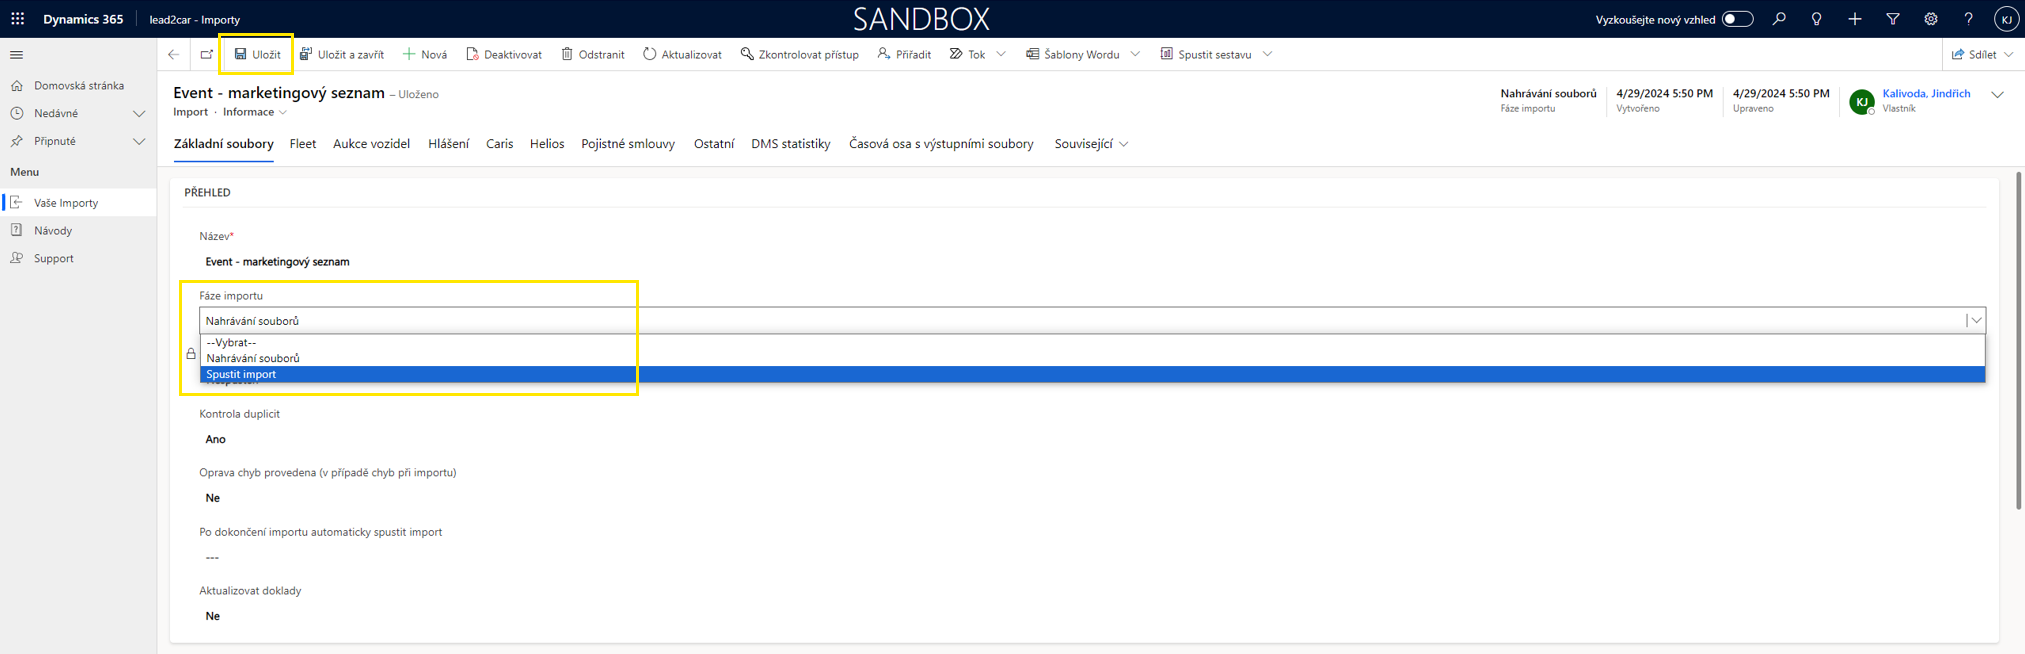Open the Dynamics 365 app launcher grid
Screen dimensions: 2025x654
click(x=18, y=19)
